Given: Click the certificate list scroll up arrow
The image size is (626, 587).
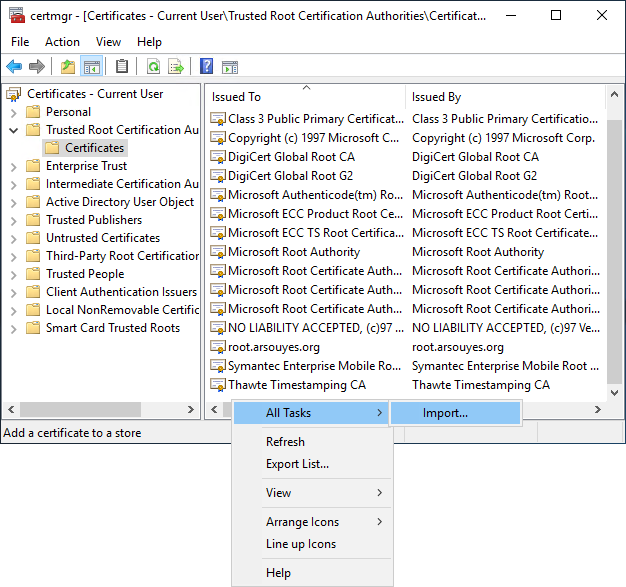Looking at the screenshot, I should [614, 95].
